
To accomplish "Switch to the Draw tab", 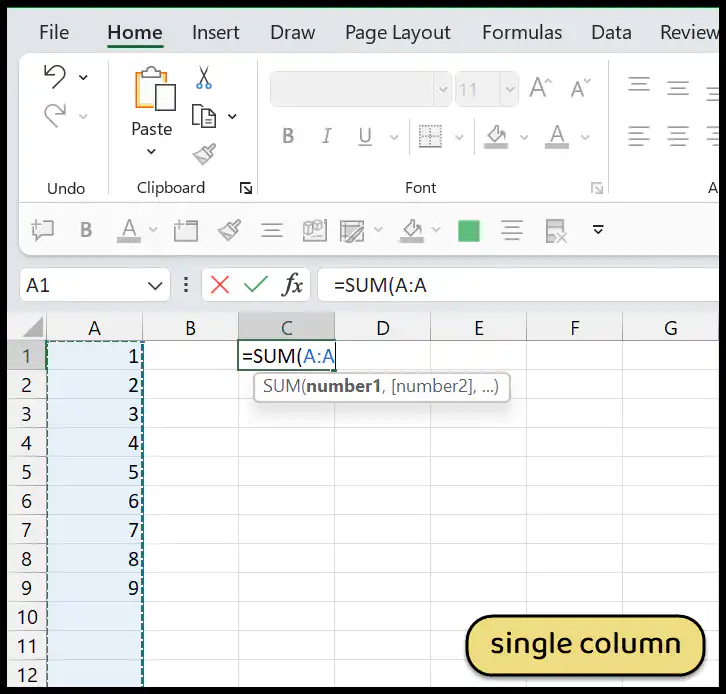I will [x=293, y=32].
